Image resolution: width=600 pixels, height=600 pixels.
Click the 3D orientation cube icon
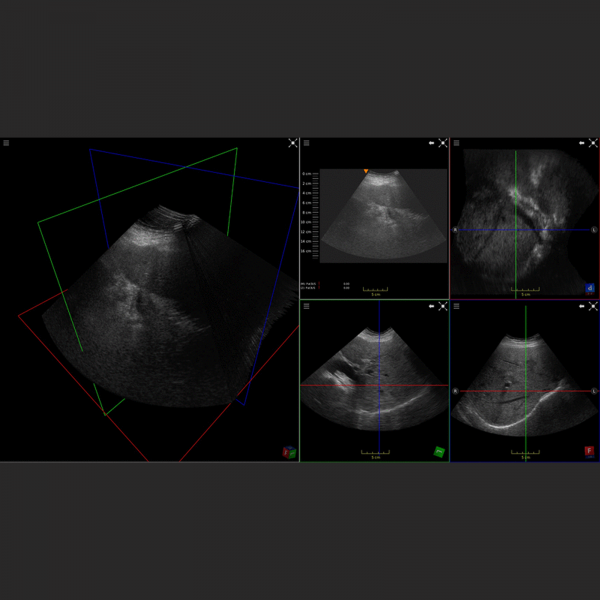(288, 452)
